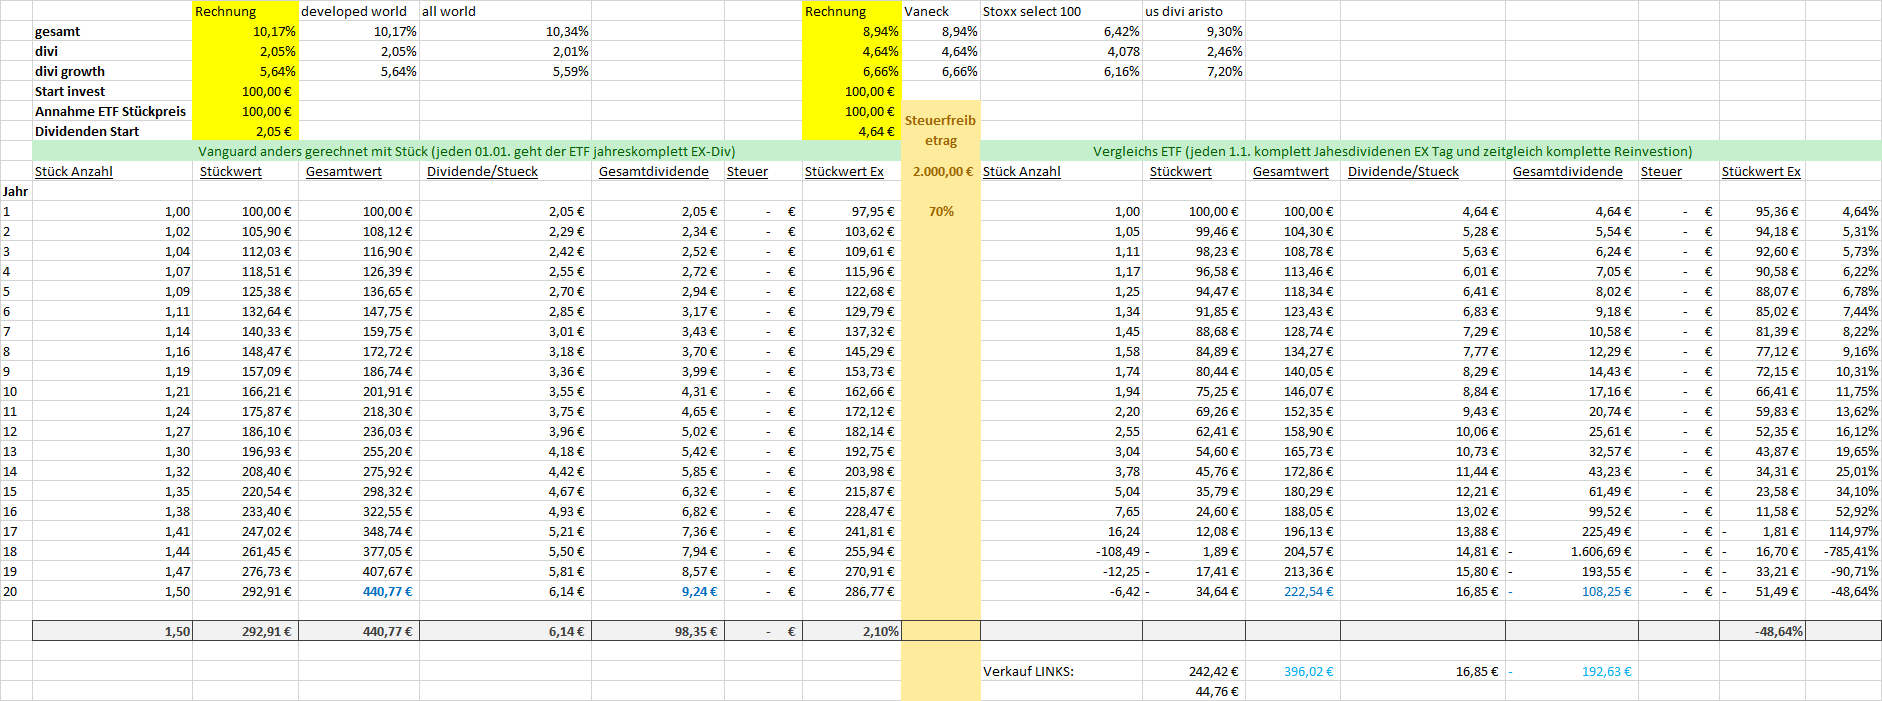The image size is (1882, 701).
Task: Click the '108,12 €' Gesamtwert cell
Action: pyautogui.click(x=359, y=231)
